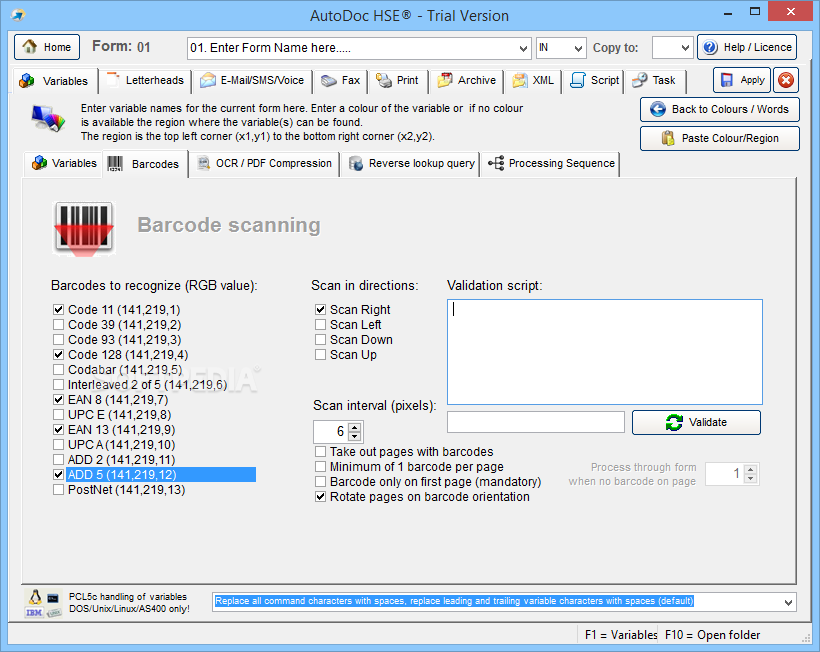Click the Paste Colour/Region button
The width and height of the screenshot is (820, 652).
click(720, 139)
